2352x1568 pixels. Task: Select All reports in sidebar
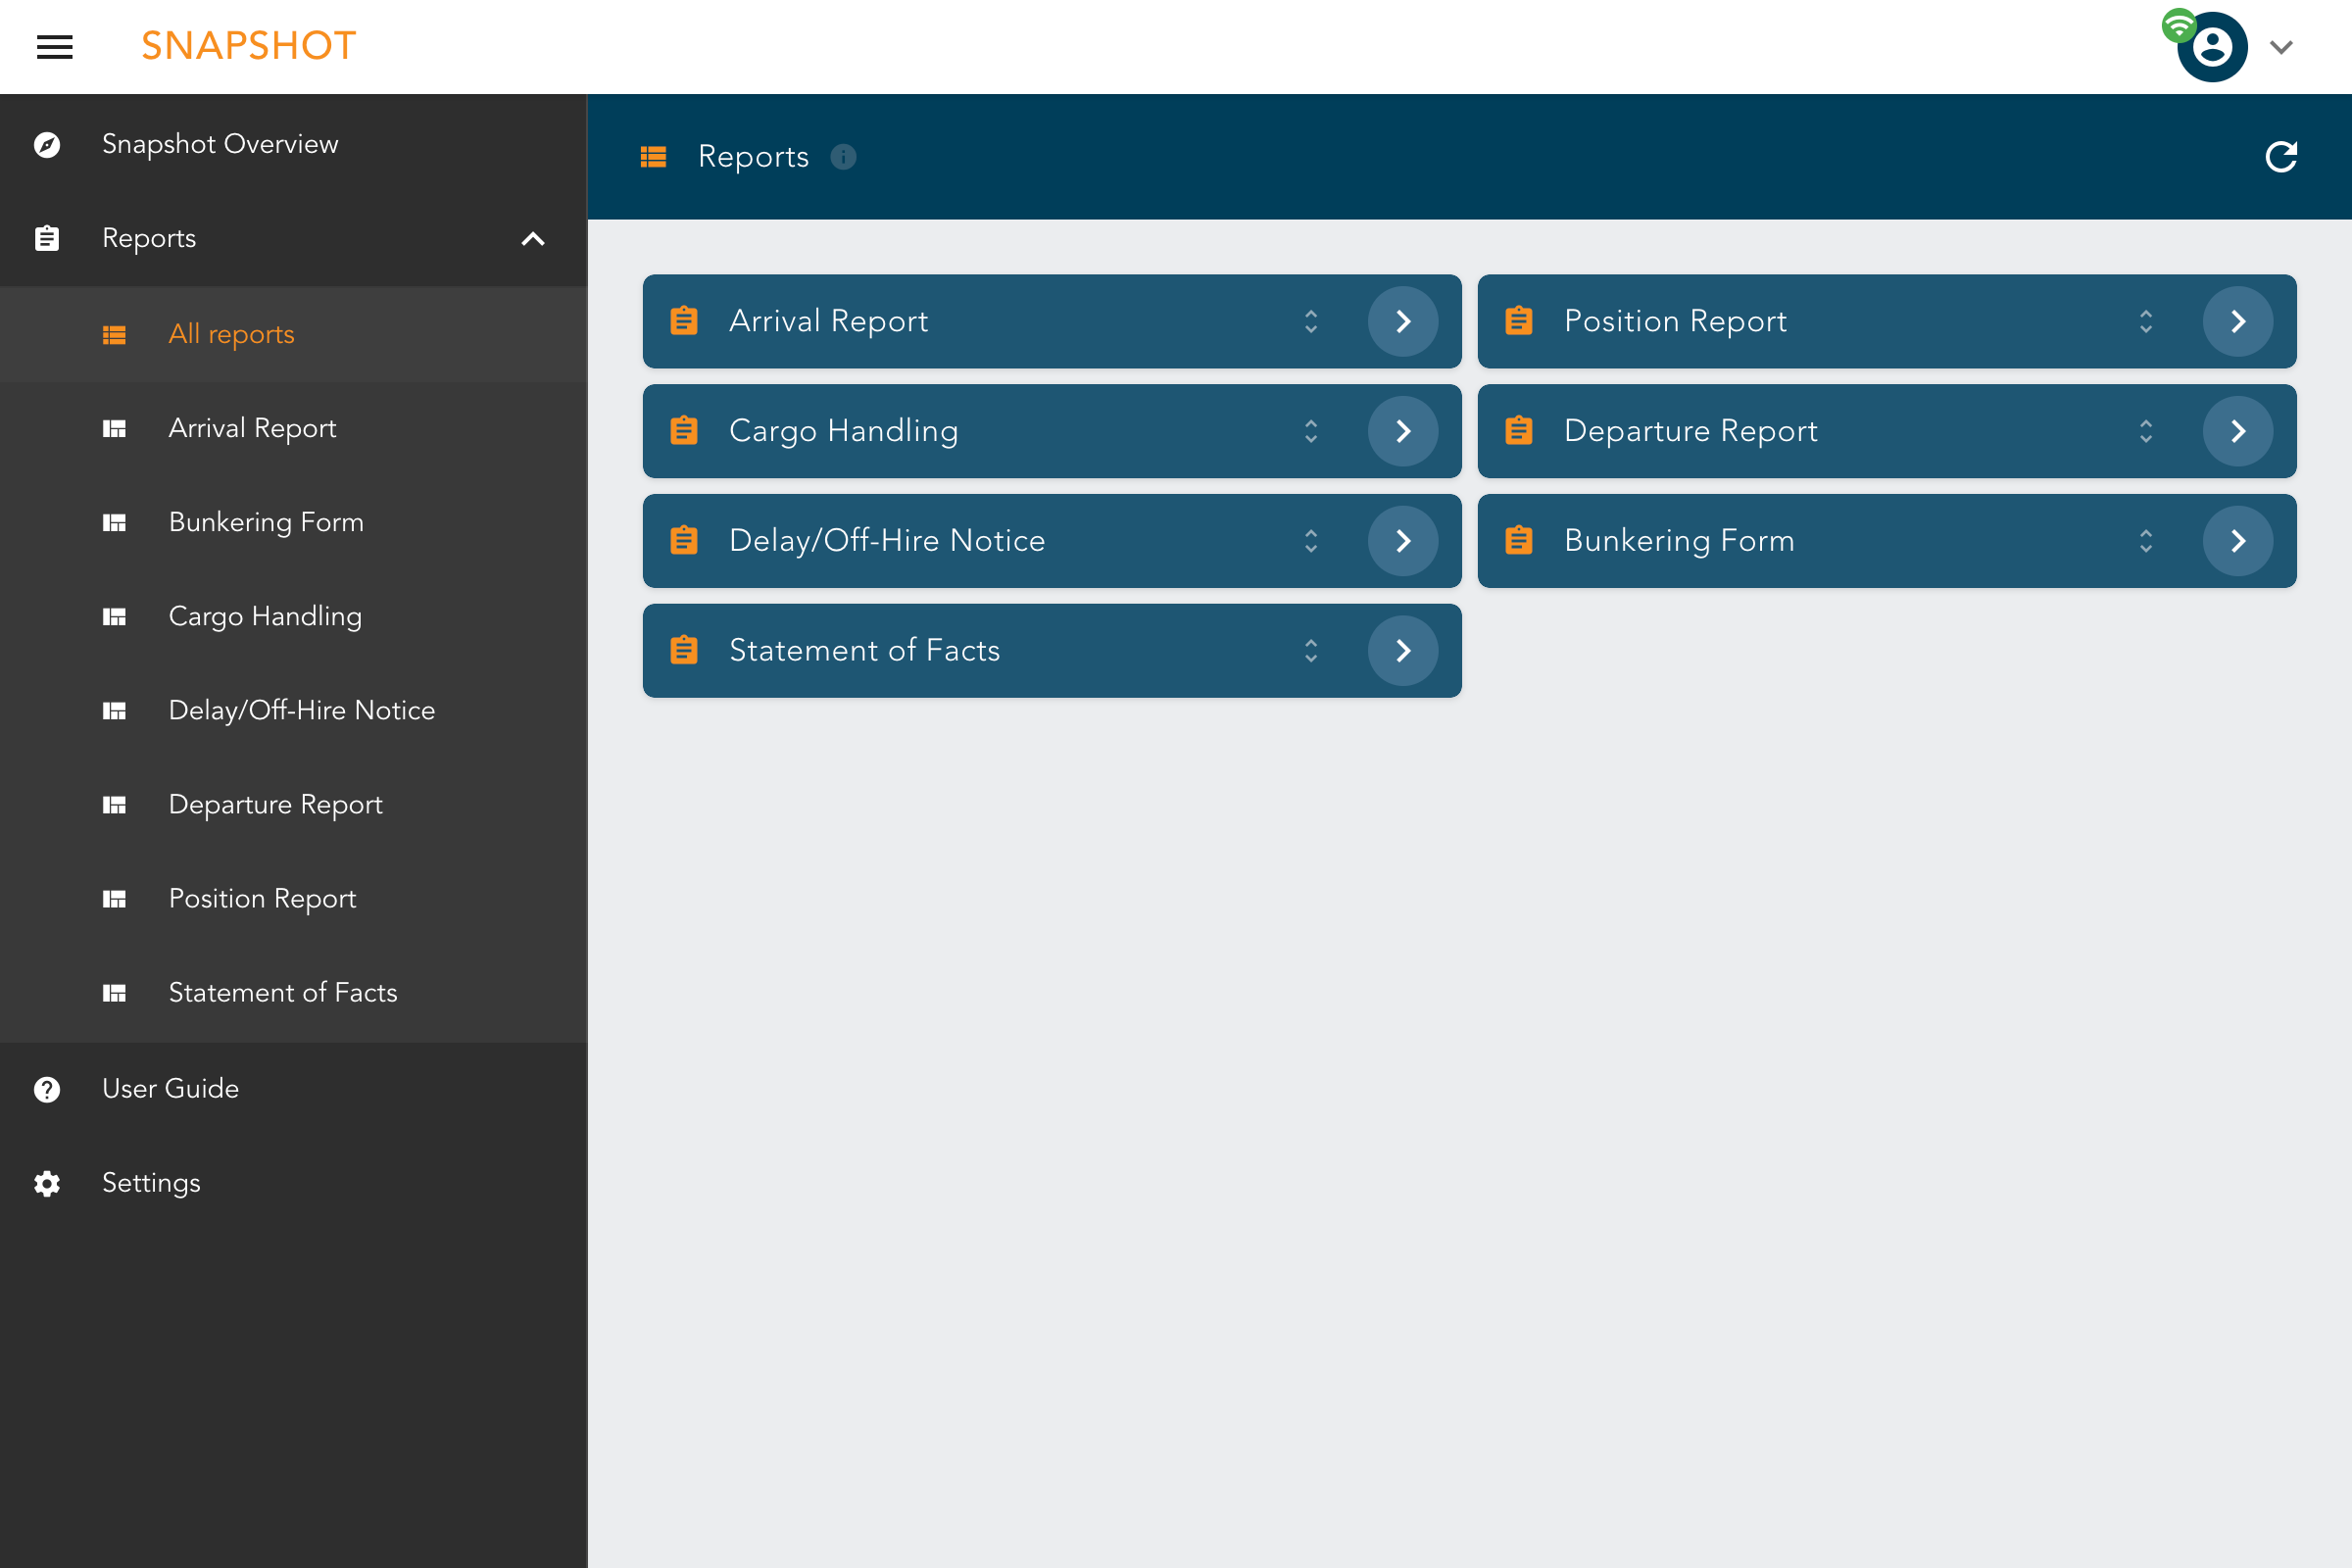coord(294,334)
